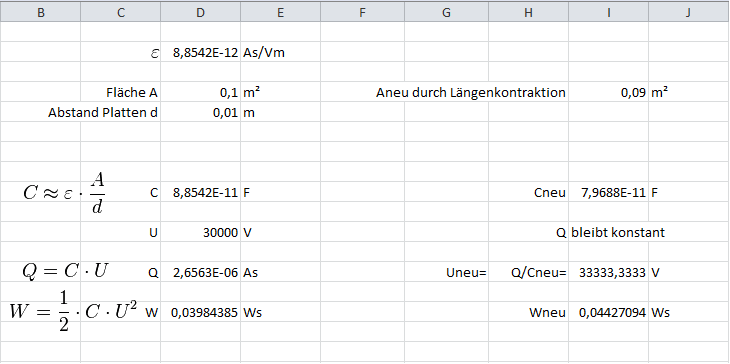Click the Aneu value 0,09 cell

coord(608,93)
